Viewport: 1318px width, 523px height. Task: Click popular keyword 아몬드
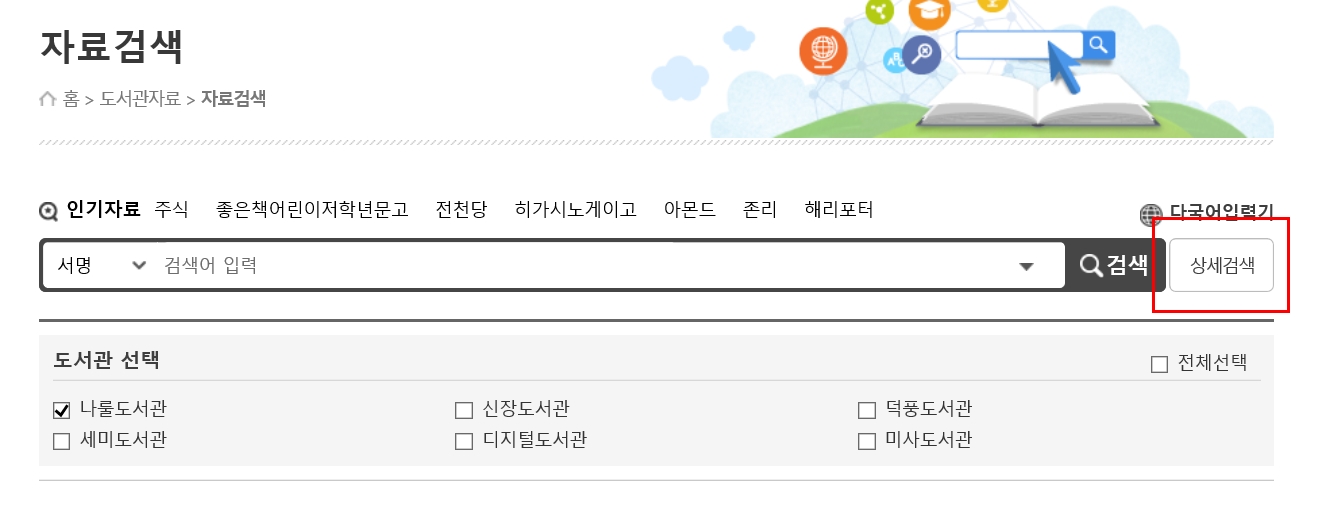tap(690, 210)
